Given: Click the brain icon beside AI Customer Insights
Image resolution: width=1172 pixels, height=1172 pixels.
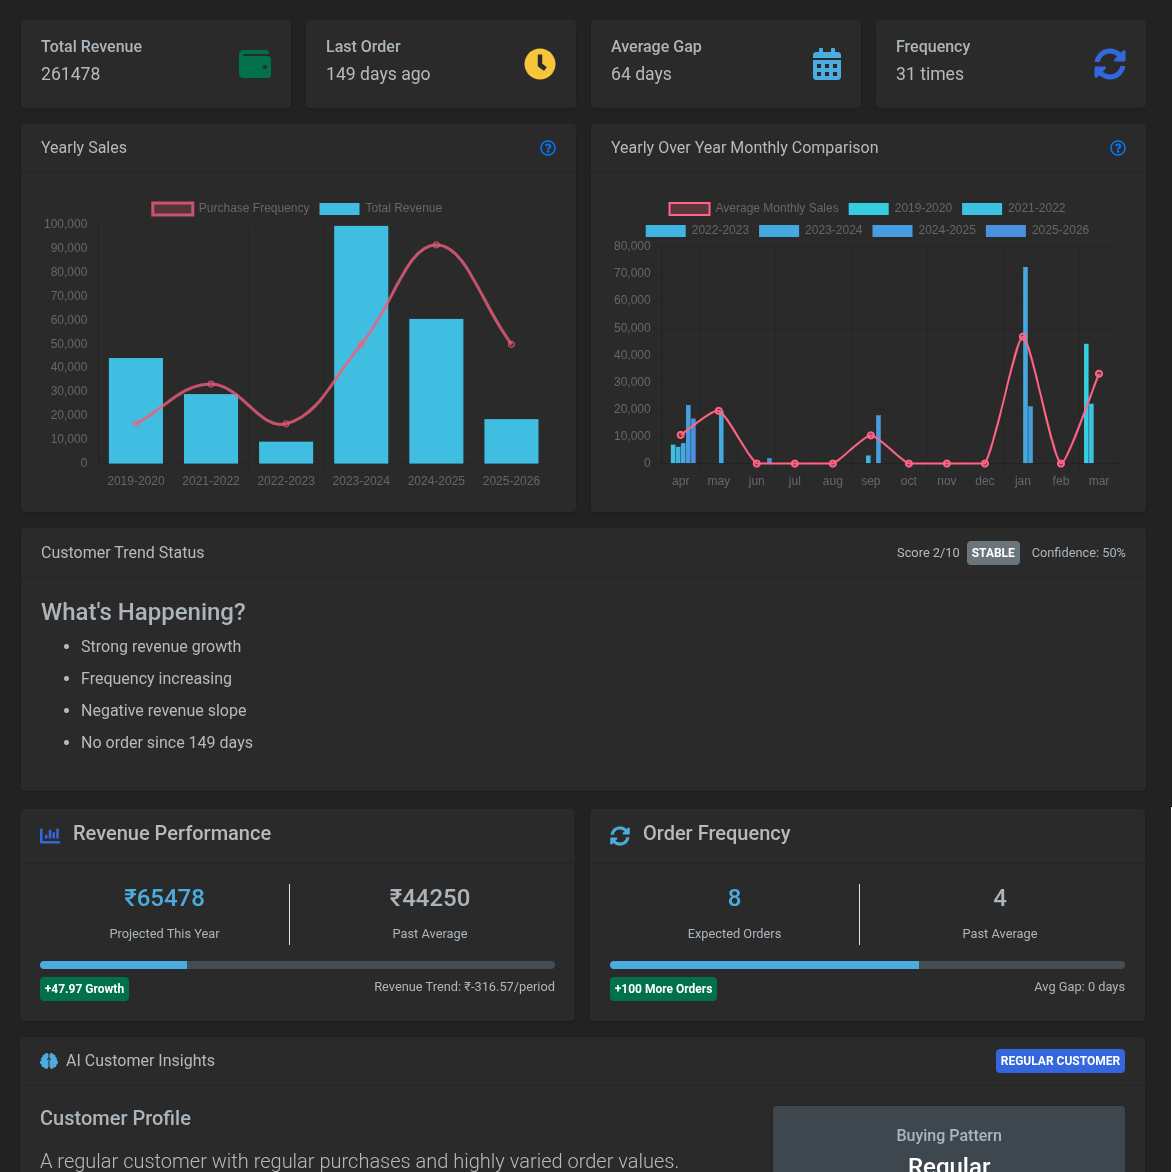Looking at the screenshot, I should [x=49, y=1061].
